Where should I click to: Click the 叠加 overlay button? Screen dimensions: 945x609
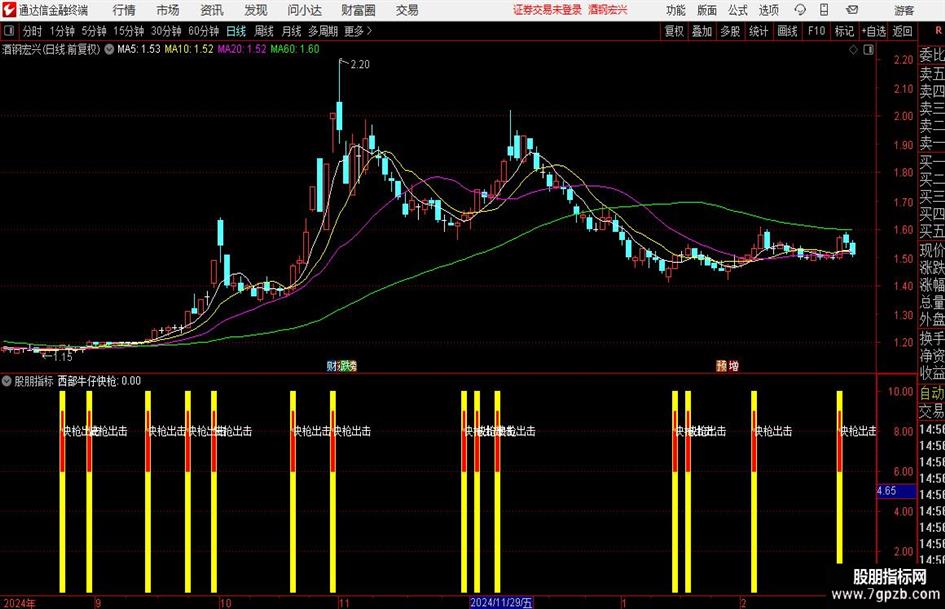[x=702, y=31]
